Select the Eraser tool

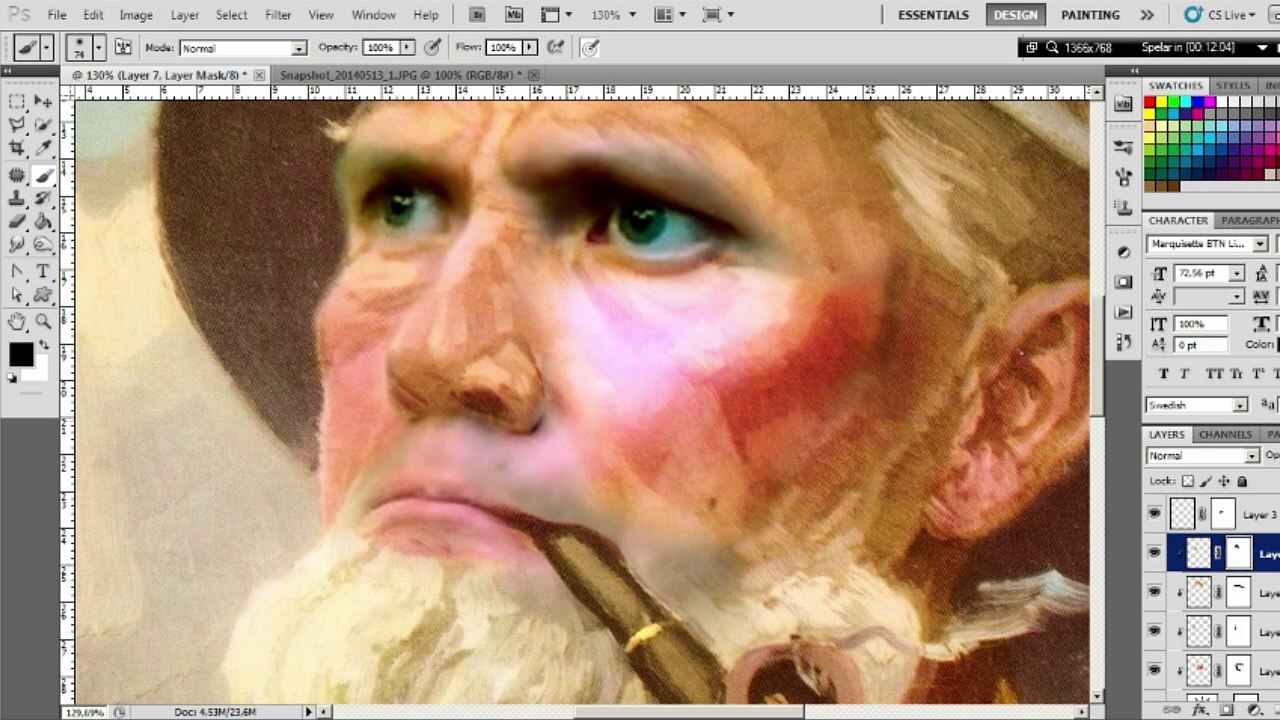pos(17,221)
